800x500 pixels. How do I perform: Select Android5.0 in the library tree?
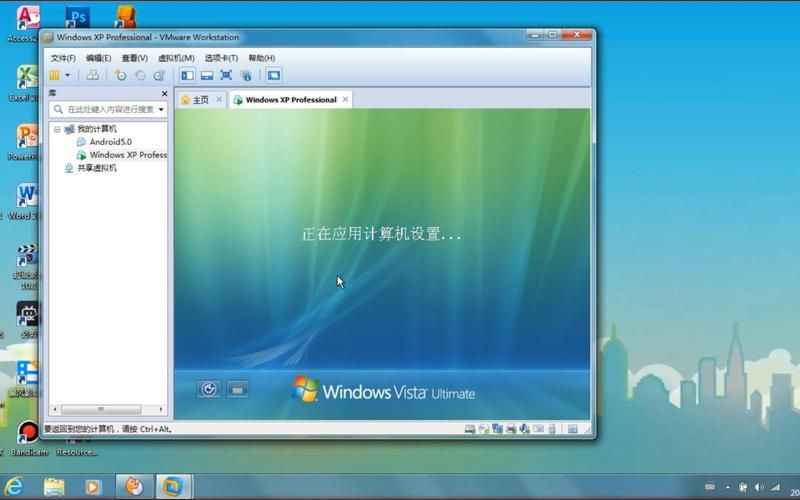[110, 142]
